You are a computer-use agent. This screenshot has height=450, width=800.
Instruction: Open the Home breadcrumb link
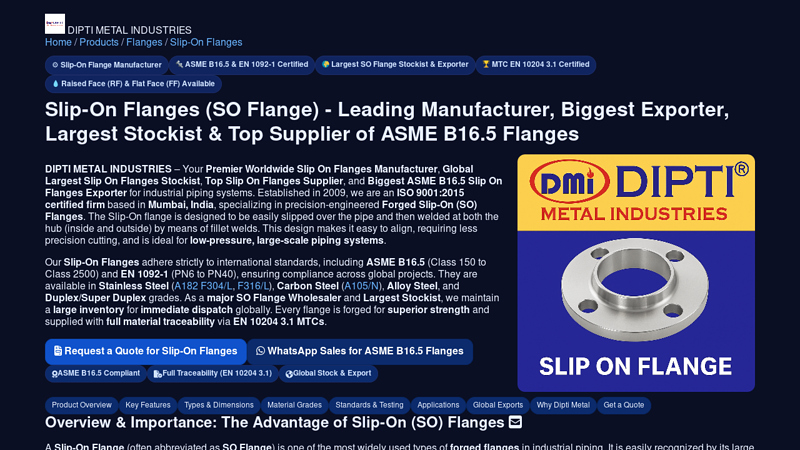pyautogui.click(x=58, y=42)
